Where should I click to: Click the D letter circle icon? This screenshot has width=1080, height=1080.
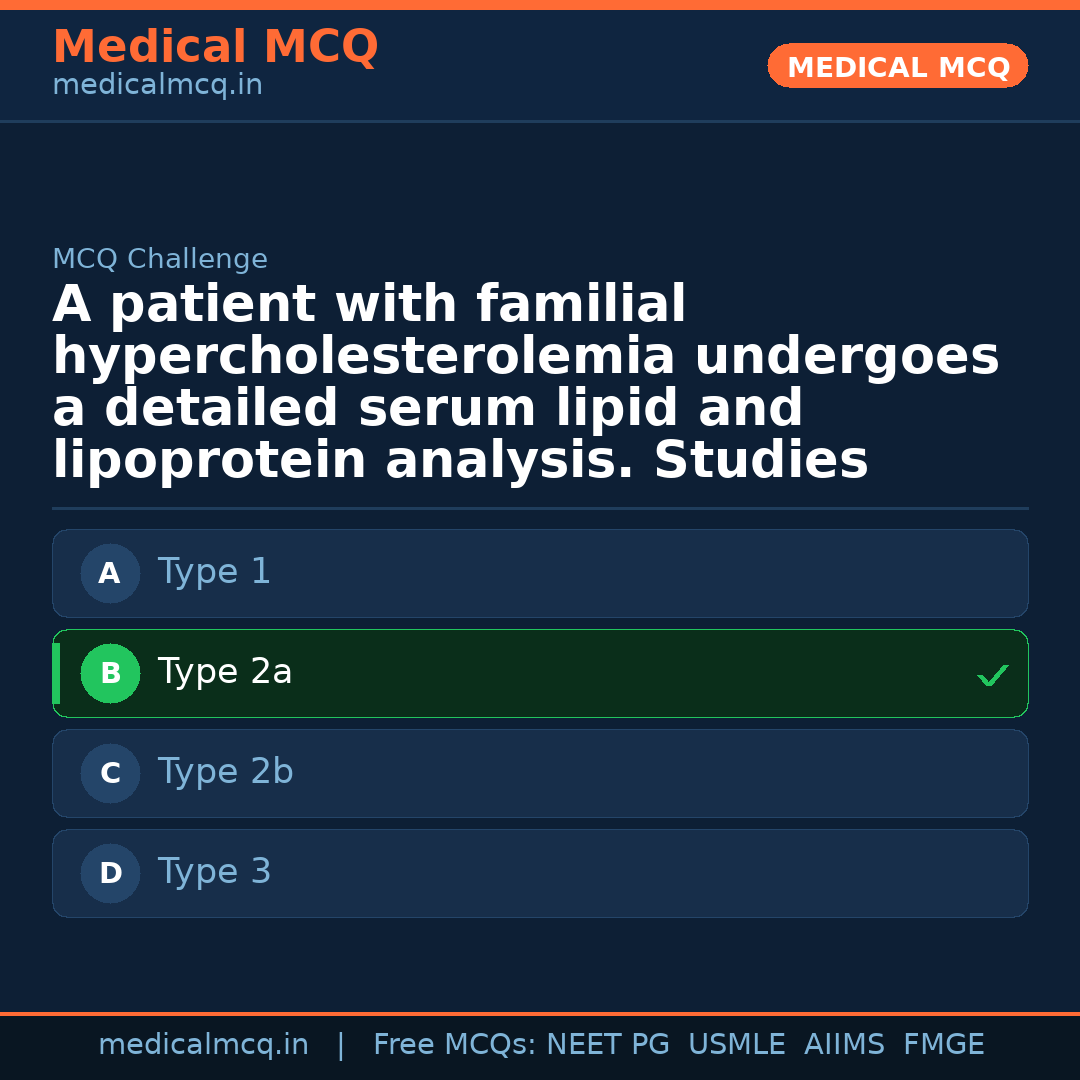tap(110, 874)
